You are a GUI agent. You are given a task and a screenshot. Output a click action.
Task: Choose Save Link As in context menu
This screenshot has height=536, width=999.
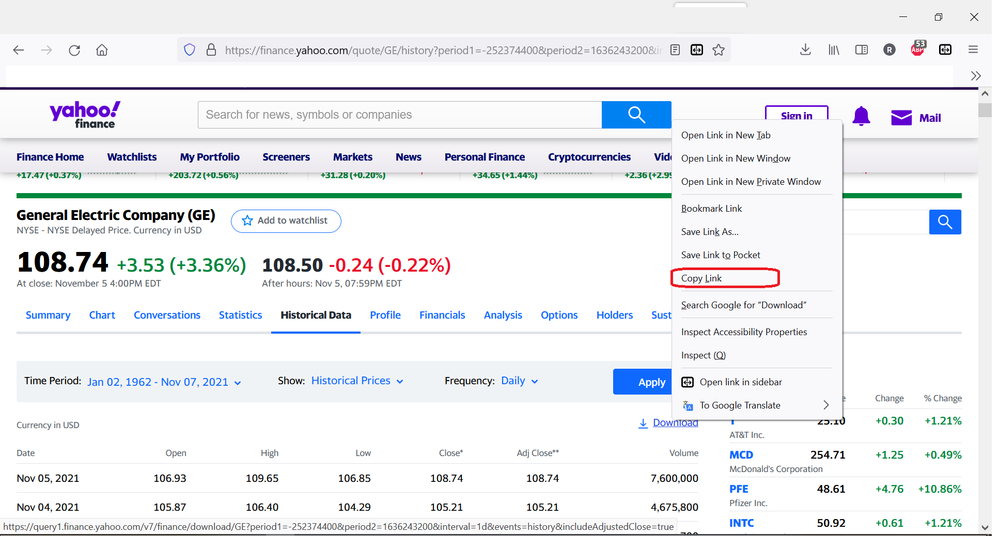tap(710, 231)
